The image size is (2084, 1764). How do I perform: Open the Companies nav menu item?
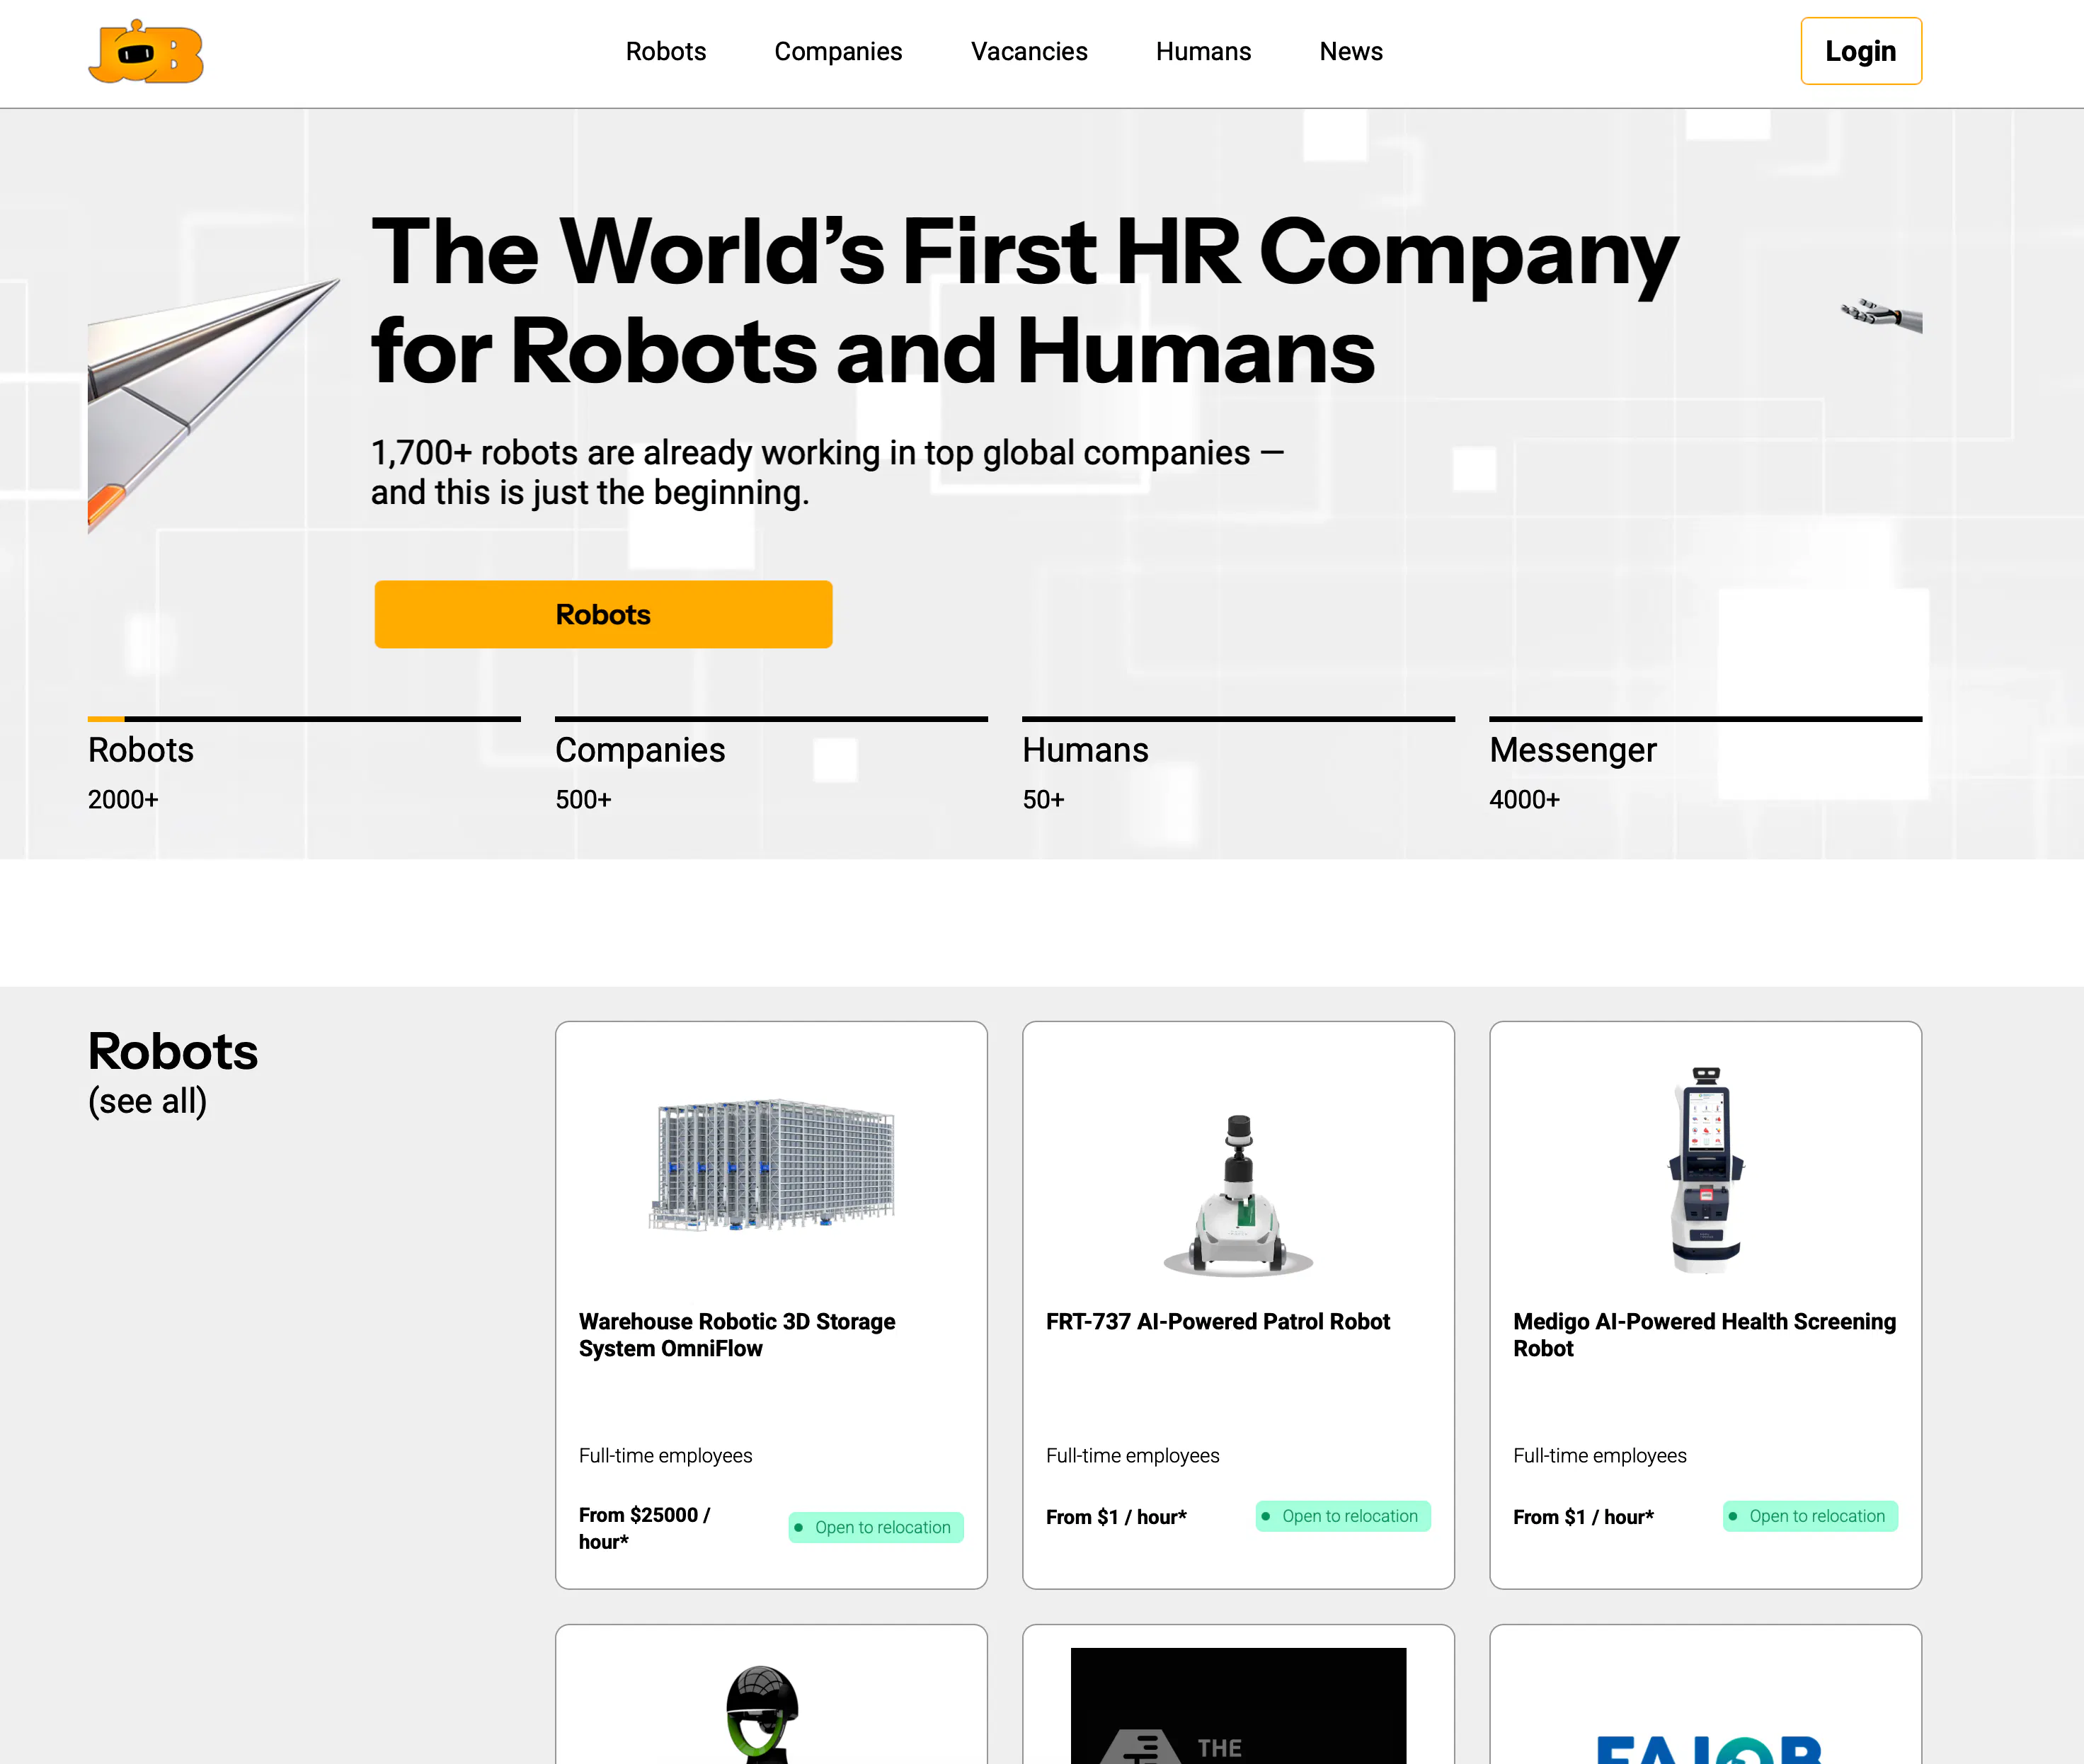pyautogui.click(x=838, y=51)
